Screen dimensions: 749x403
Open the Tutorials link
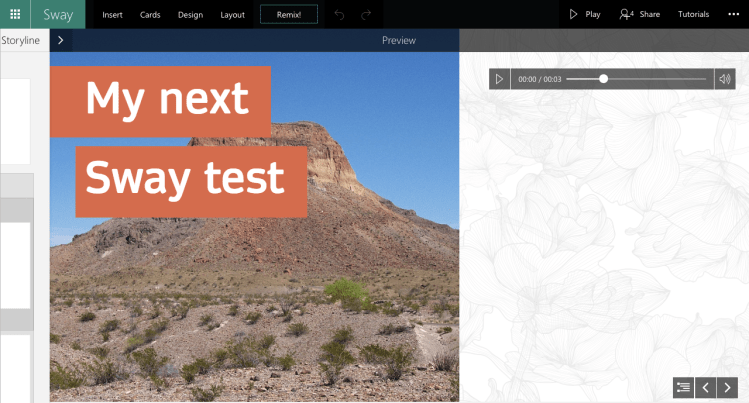[x=693, y=14]
